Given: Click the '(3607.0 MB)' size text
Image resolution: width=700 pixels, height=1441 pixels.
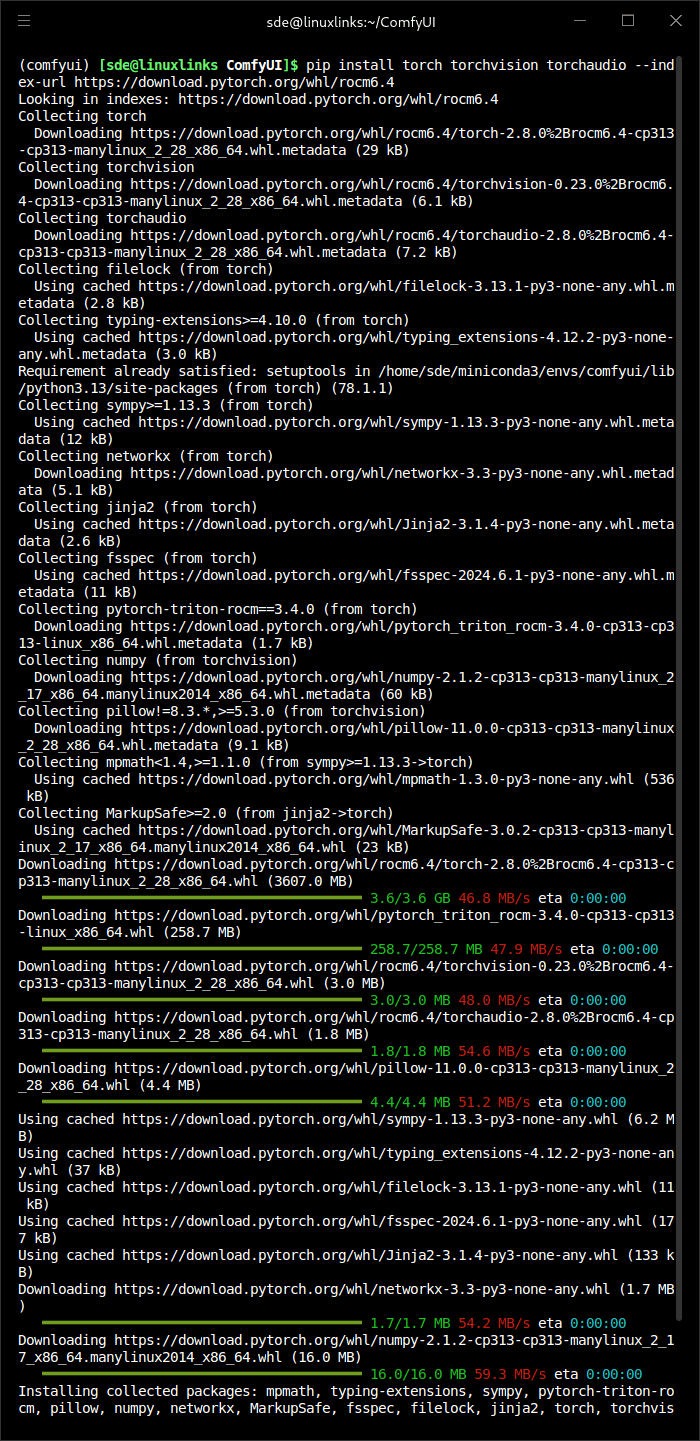Looking at the screenshot, I should [x=310, y=881].
